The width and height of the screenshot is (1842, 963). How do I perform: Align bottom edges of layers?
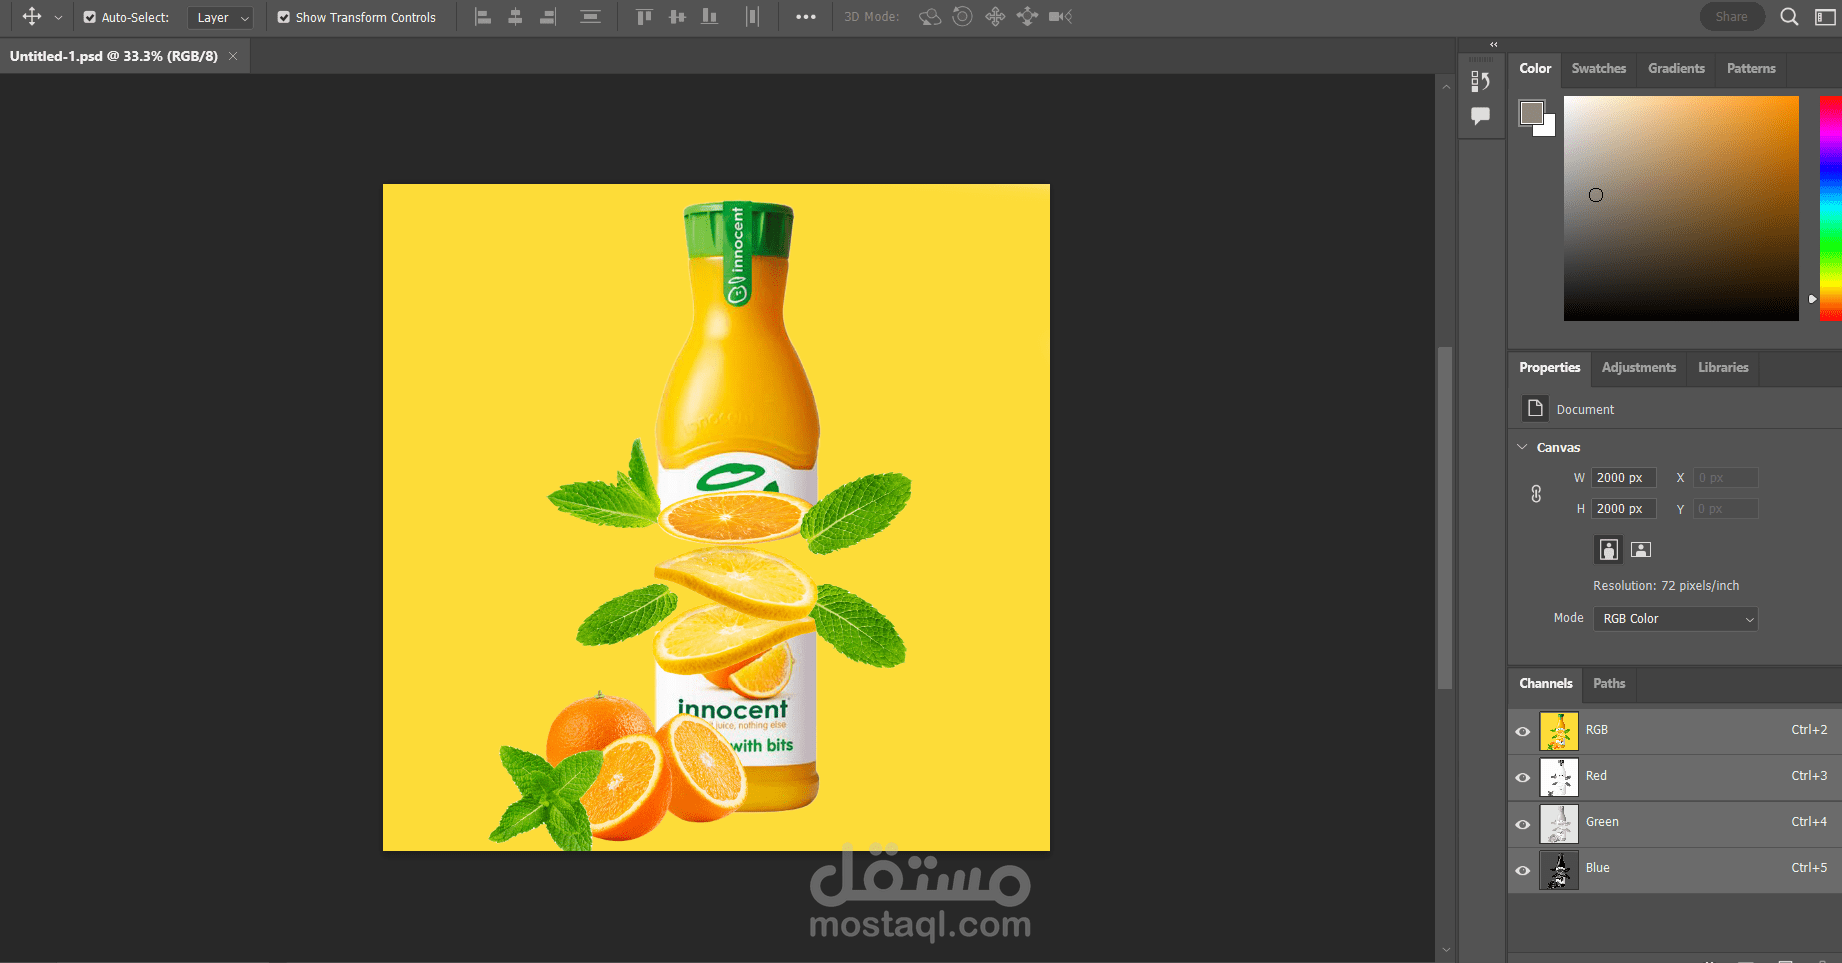(710, 17)
